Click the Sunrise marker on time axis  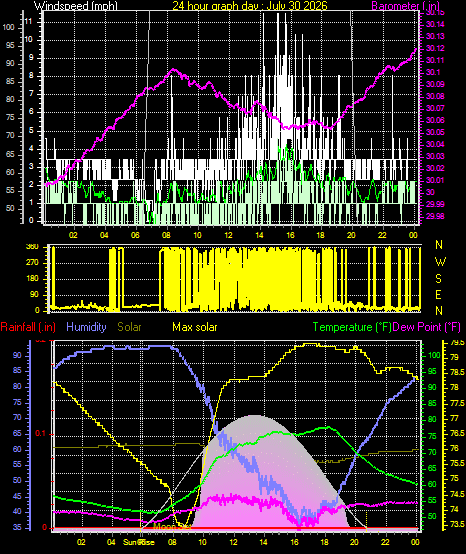coord(138,542)
